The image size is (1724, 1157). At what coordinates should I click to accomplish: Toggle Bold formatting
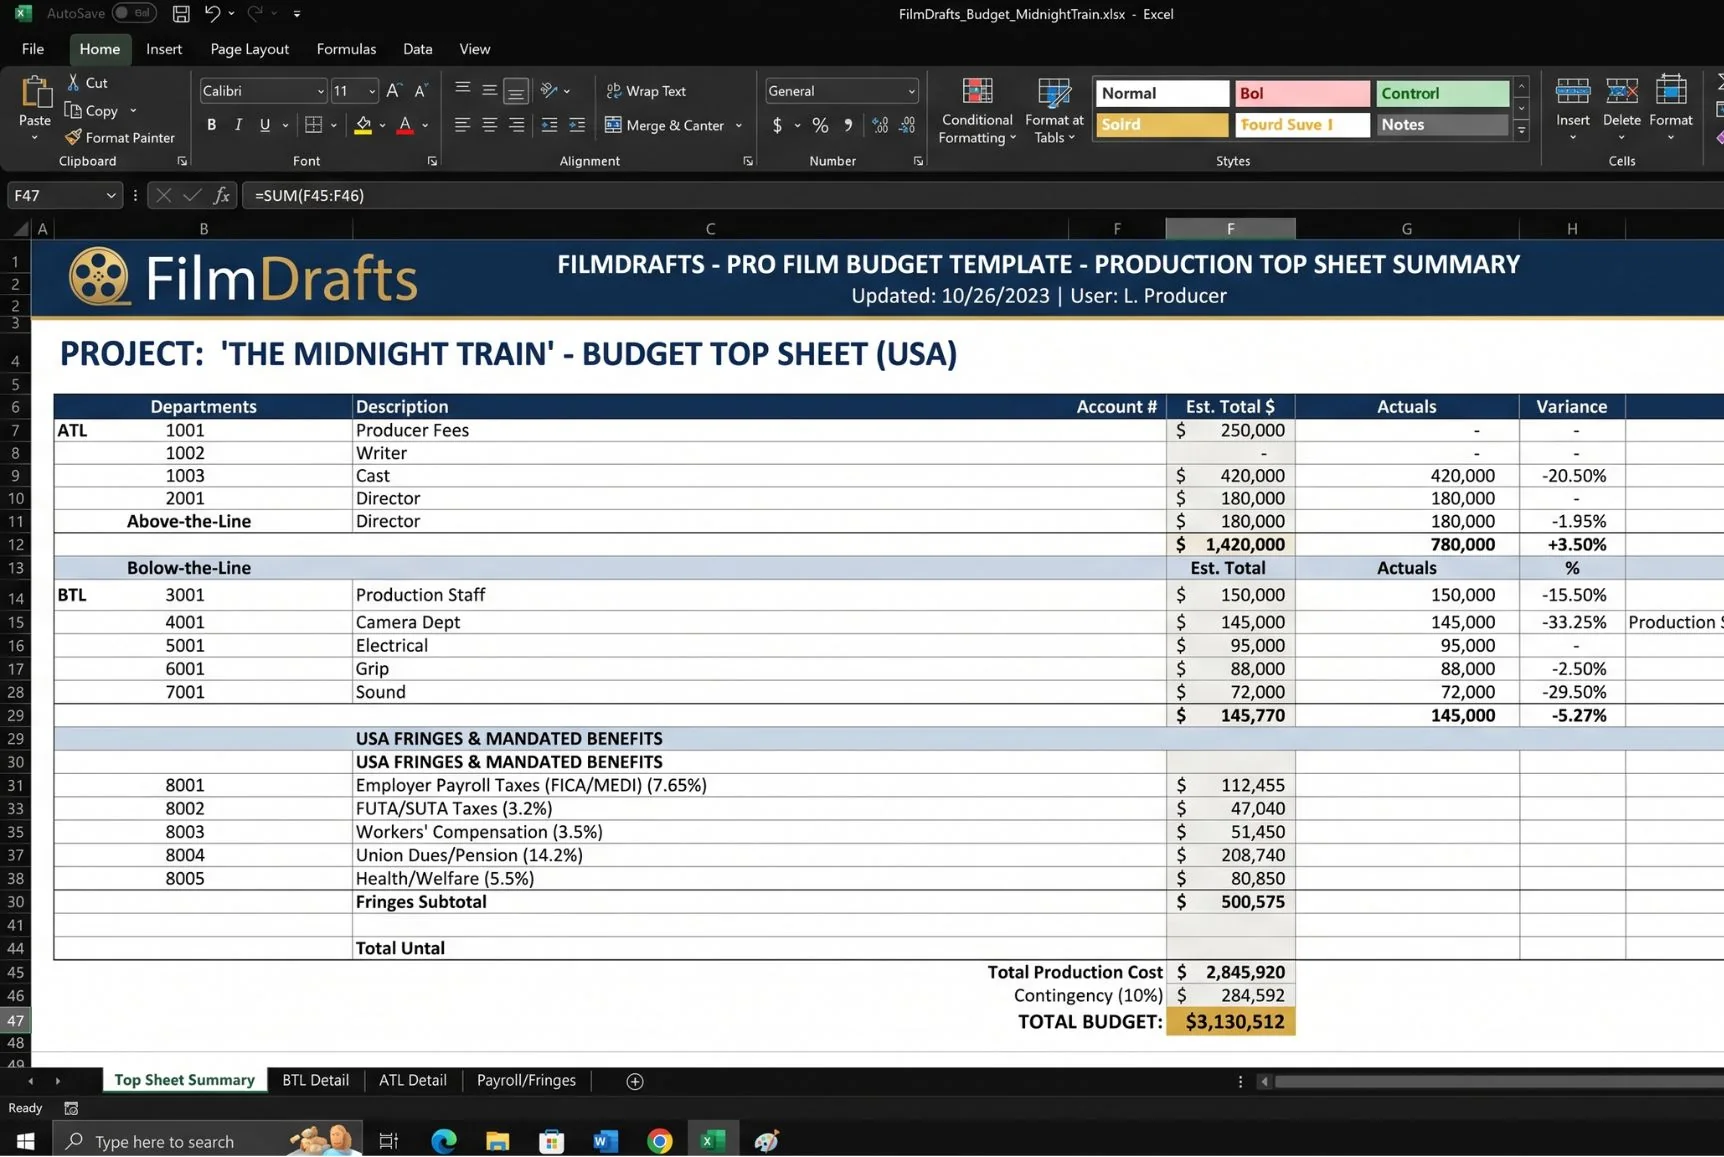tap(211, 125)
